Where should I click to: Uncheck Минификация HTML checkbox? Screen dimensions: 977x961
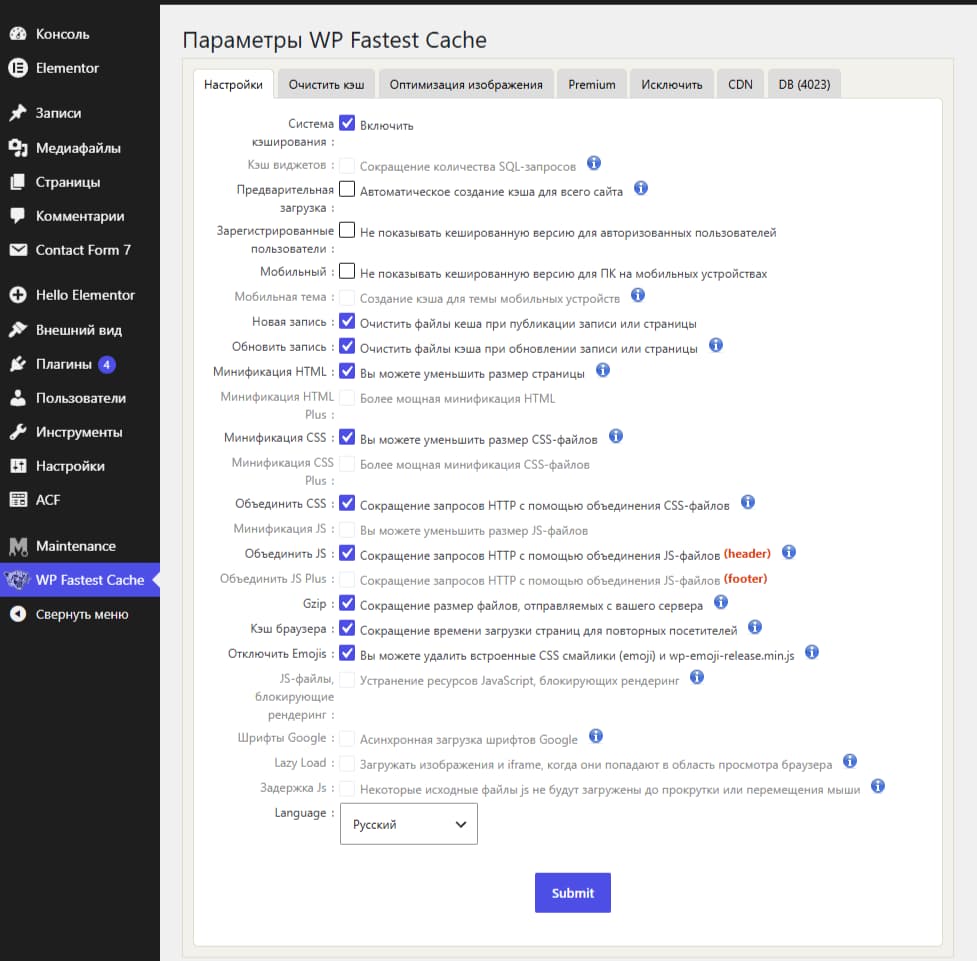point(347,371)
